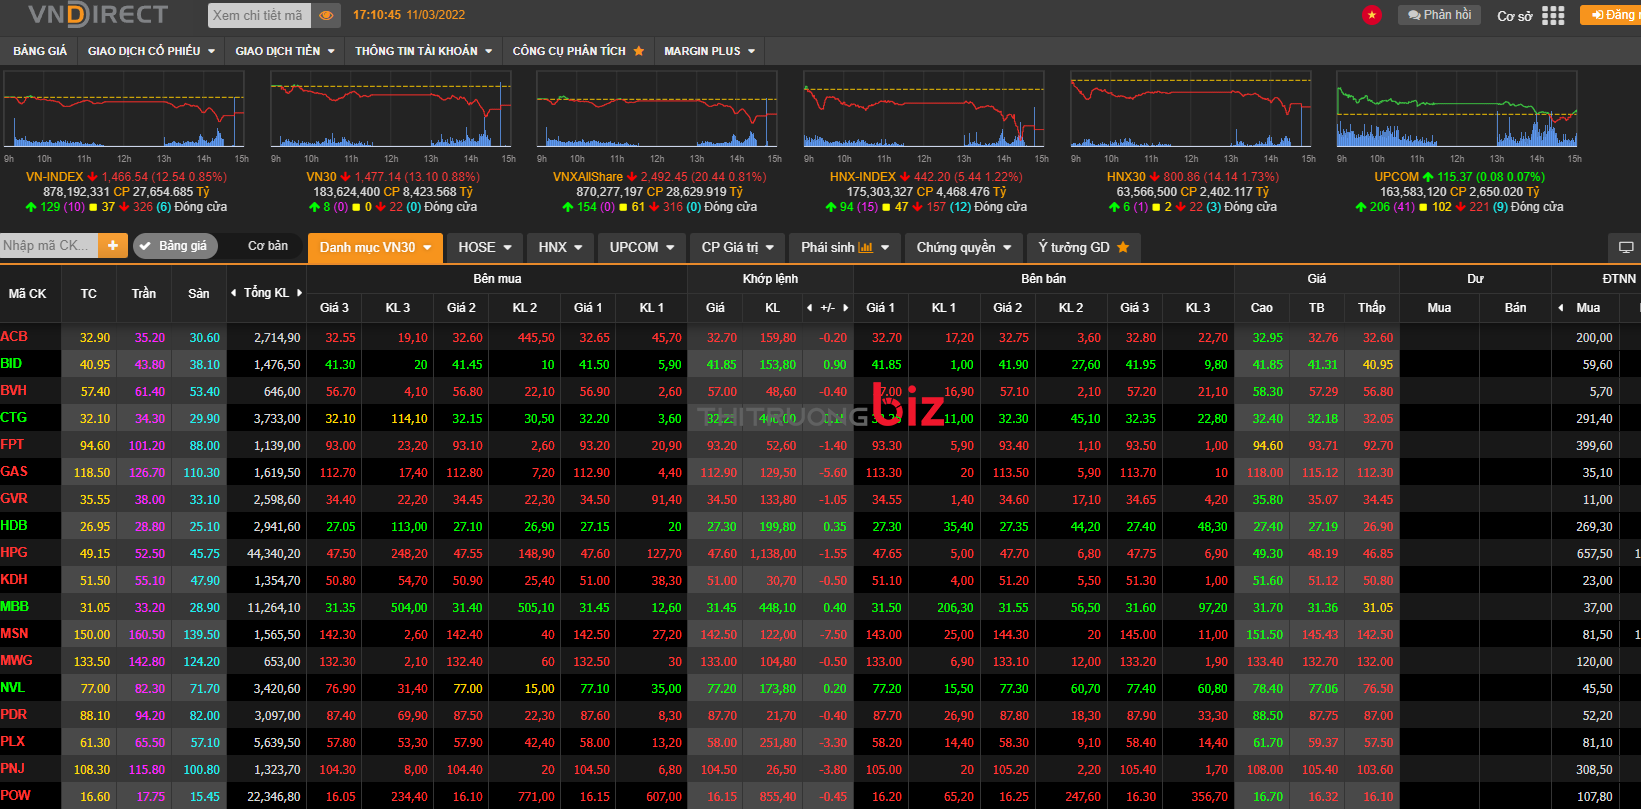Click the Xem chi tiết mã search field
Viewport: 1641px width, 809px height.
point(258,16)
